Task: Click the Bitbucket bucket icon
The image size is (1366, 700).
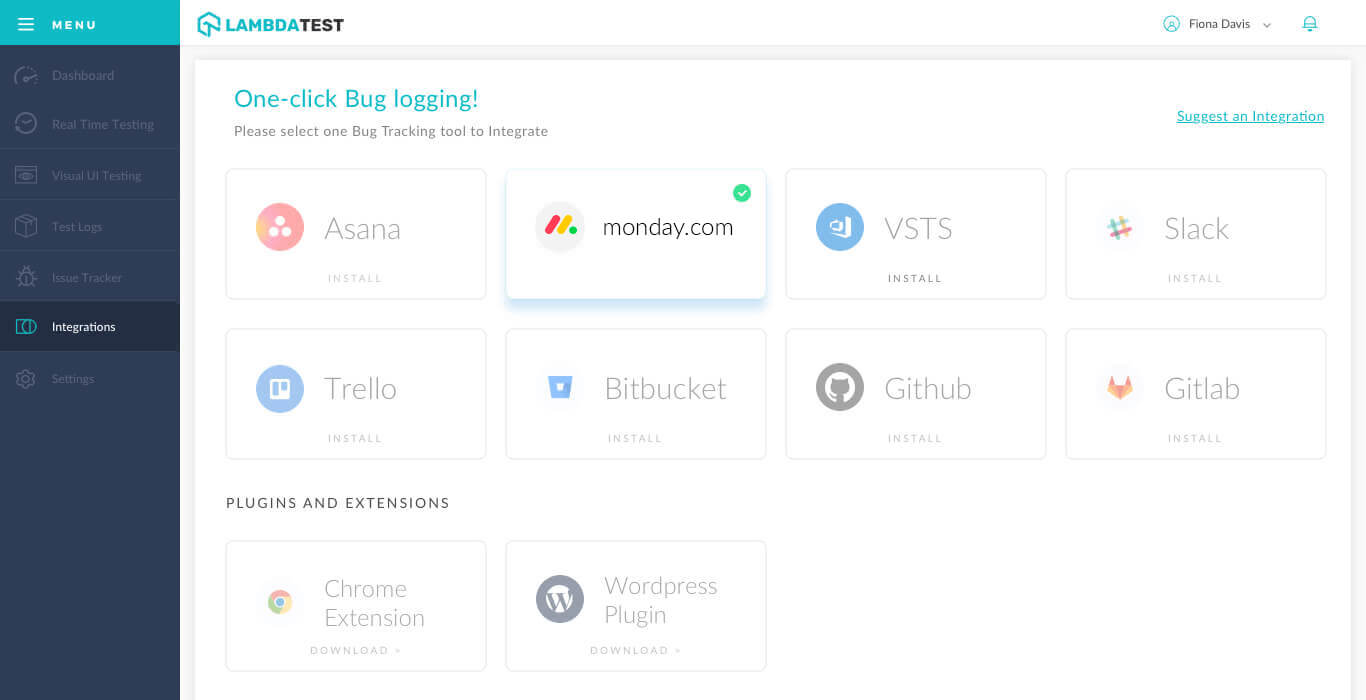Action: pyautogui.click(x=560, y=387)
